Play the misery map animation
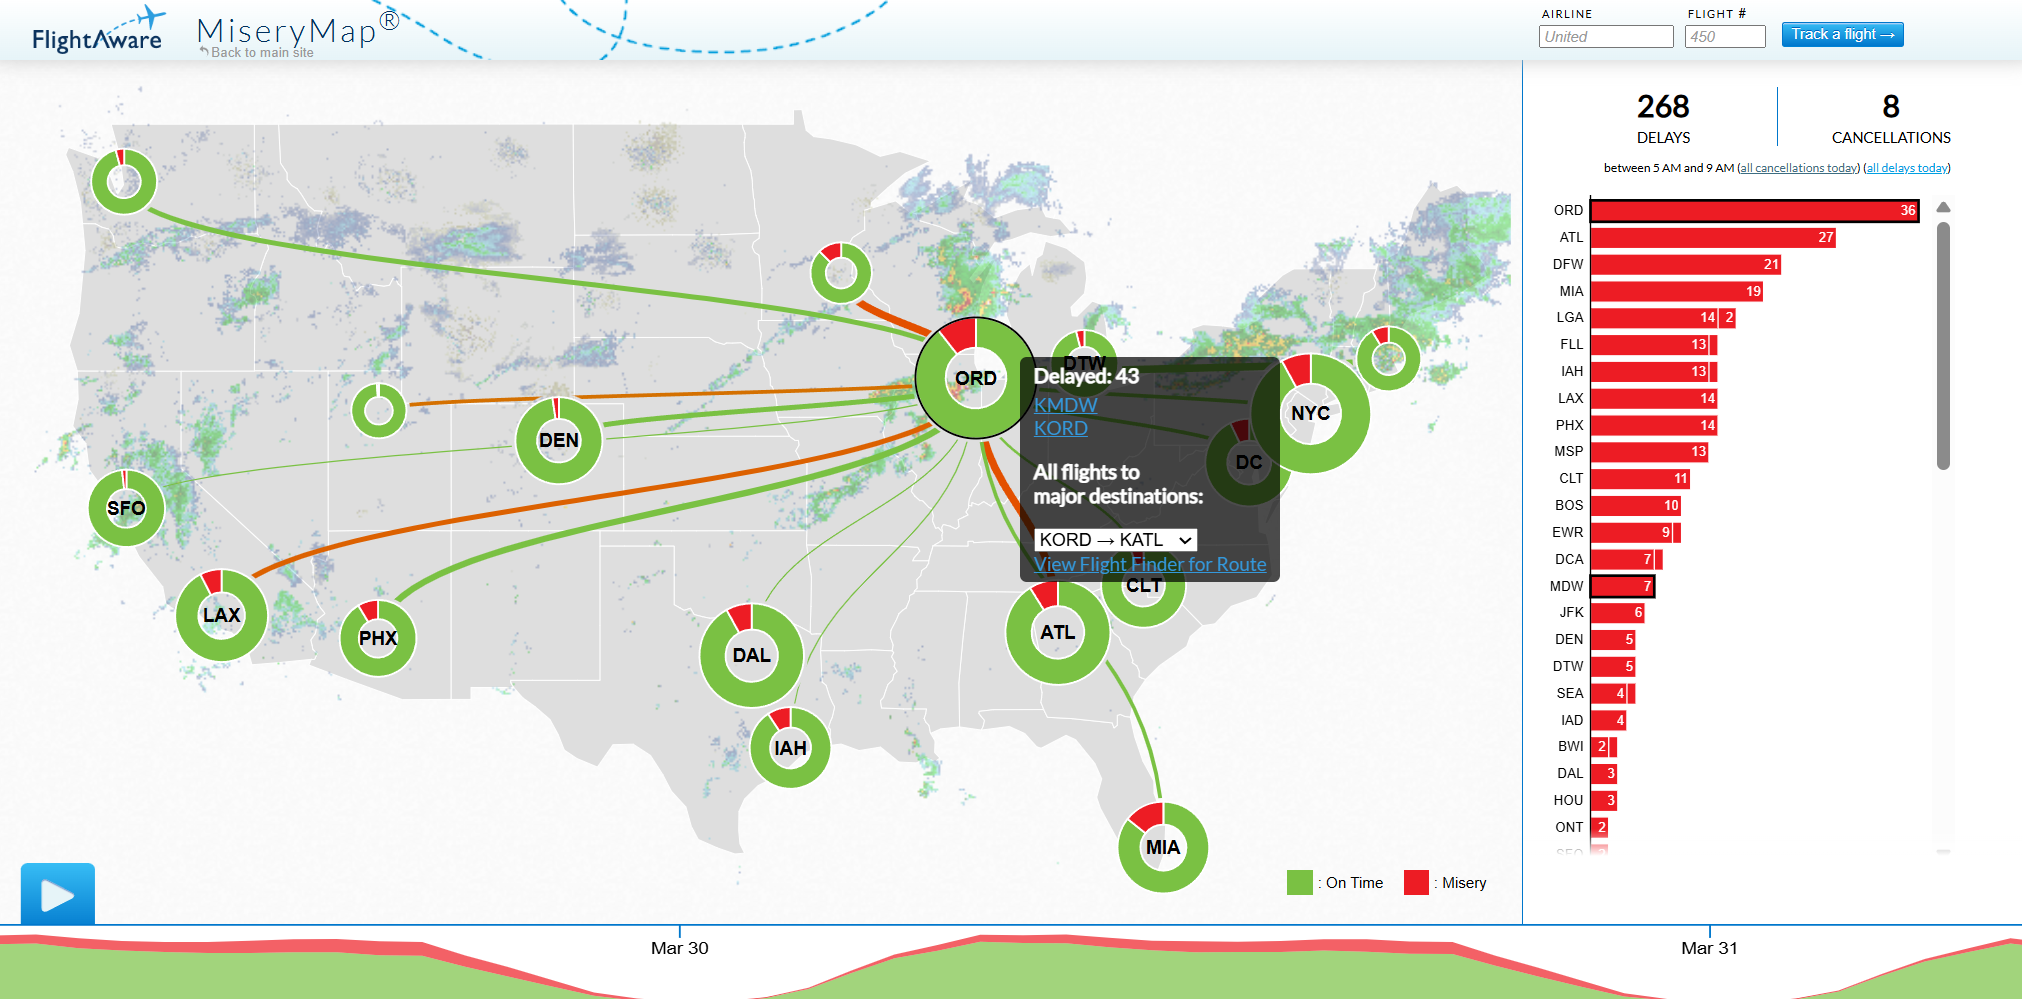Image resolution: width=2022 pixels, height=999 pixels. (58, 894)
